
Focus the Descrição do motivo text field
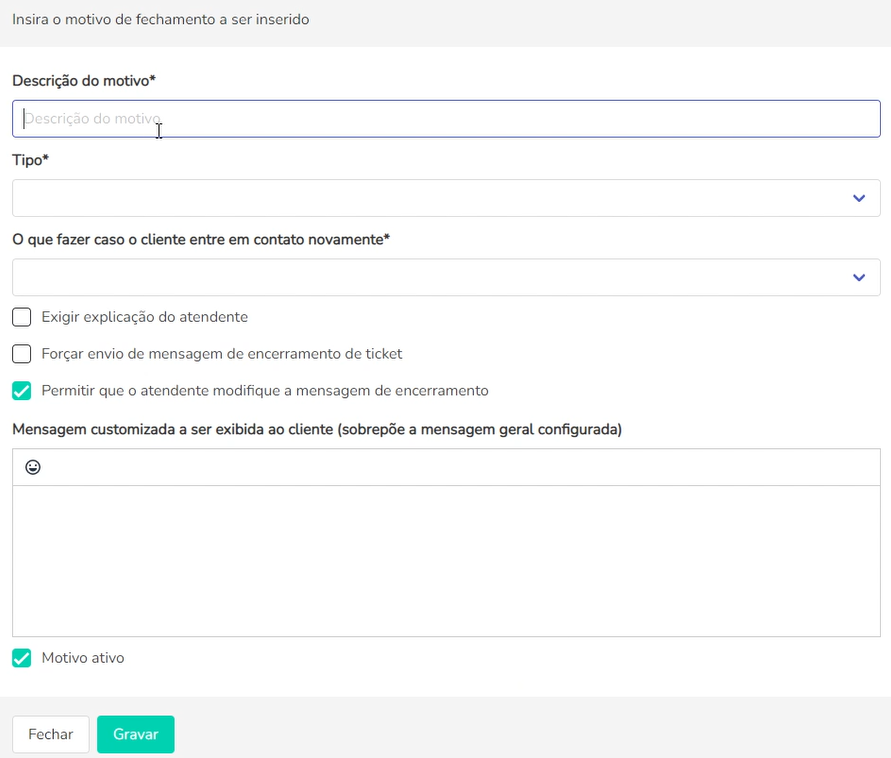[445, 118]
